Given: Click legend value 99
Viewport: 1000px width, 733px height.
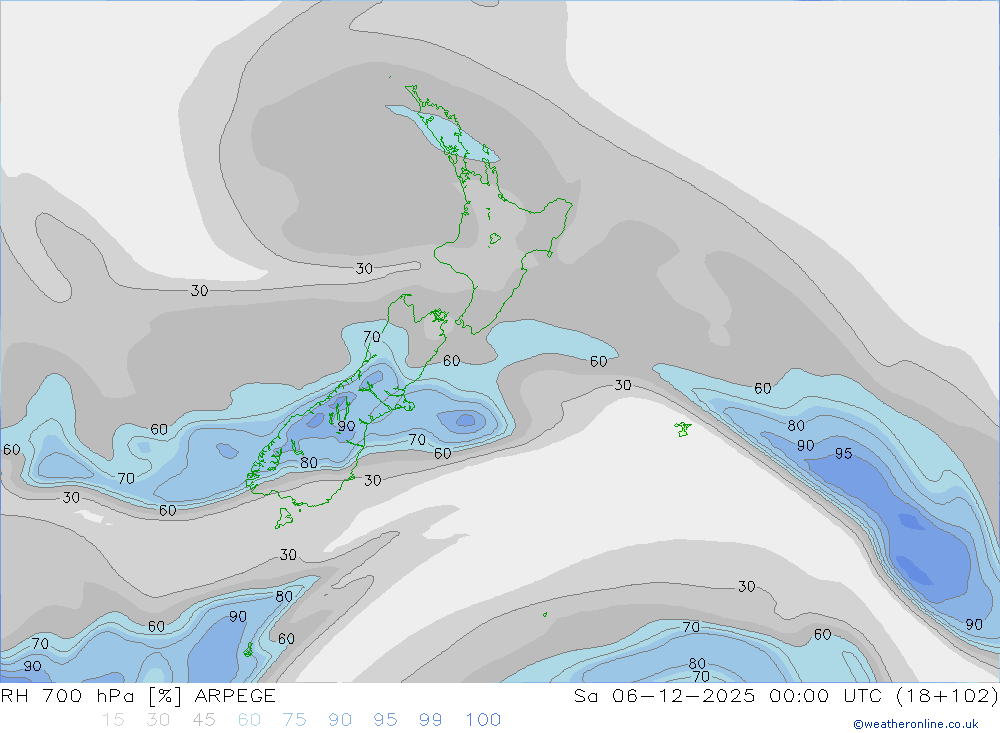Looking at the screenshot, I should [x=430, y=720].
